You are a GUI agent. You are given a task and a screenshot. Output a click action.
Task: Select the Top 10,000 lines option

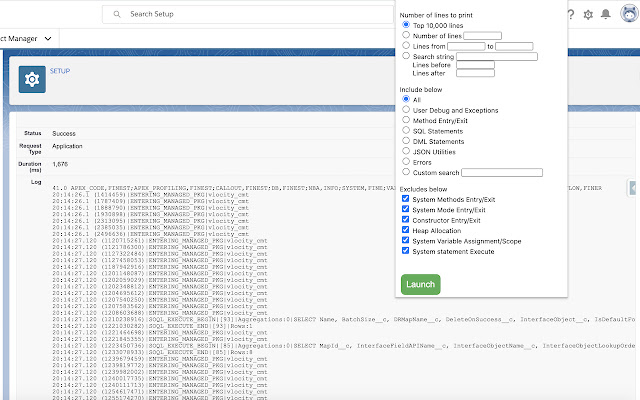click(x=405, y=25)
